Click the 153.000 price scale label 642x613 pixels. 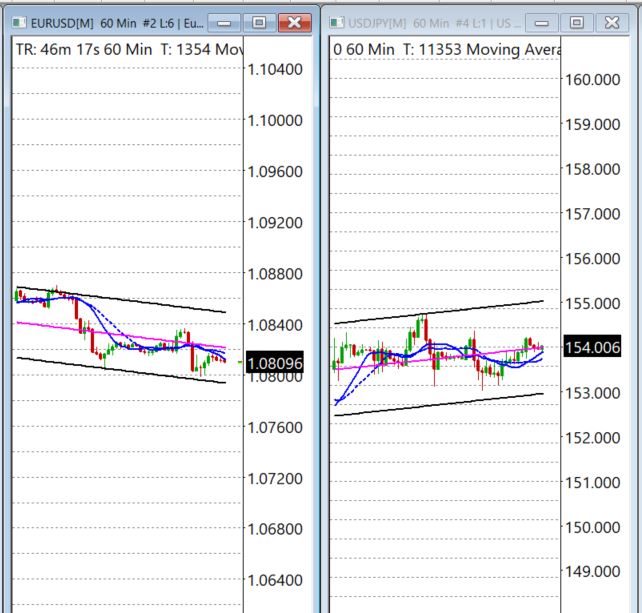592,393
